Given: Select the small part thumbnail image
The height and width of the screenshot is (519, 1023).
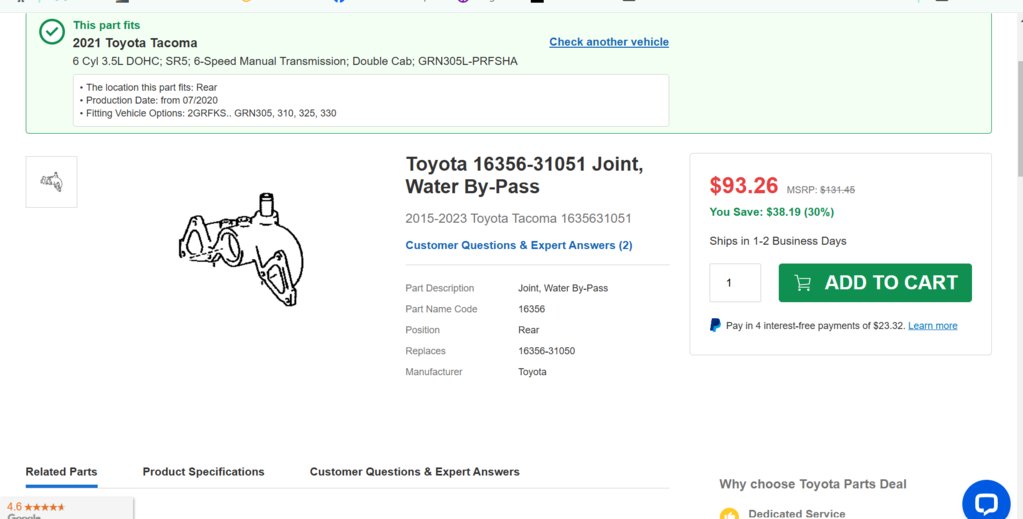Looking at the screenshot, I should pyautogui.click(x=52, y=182).
